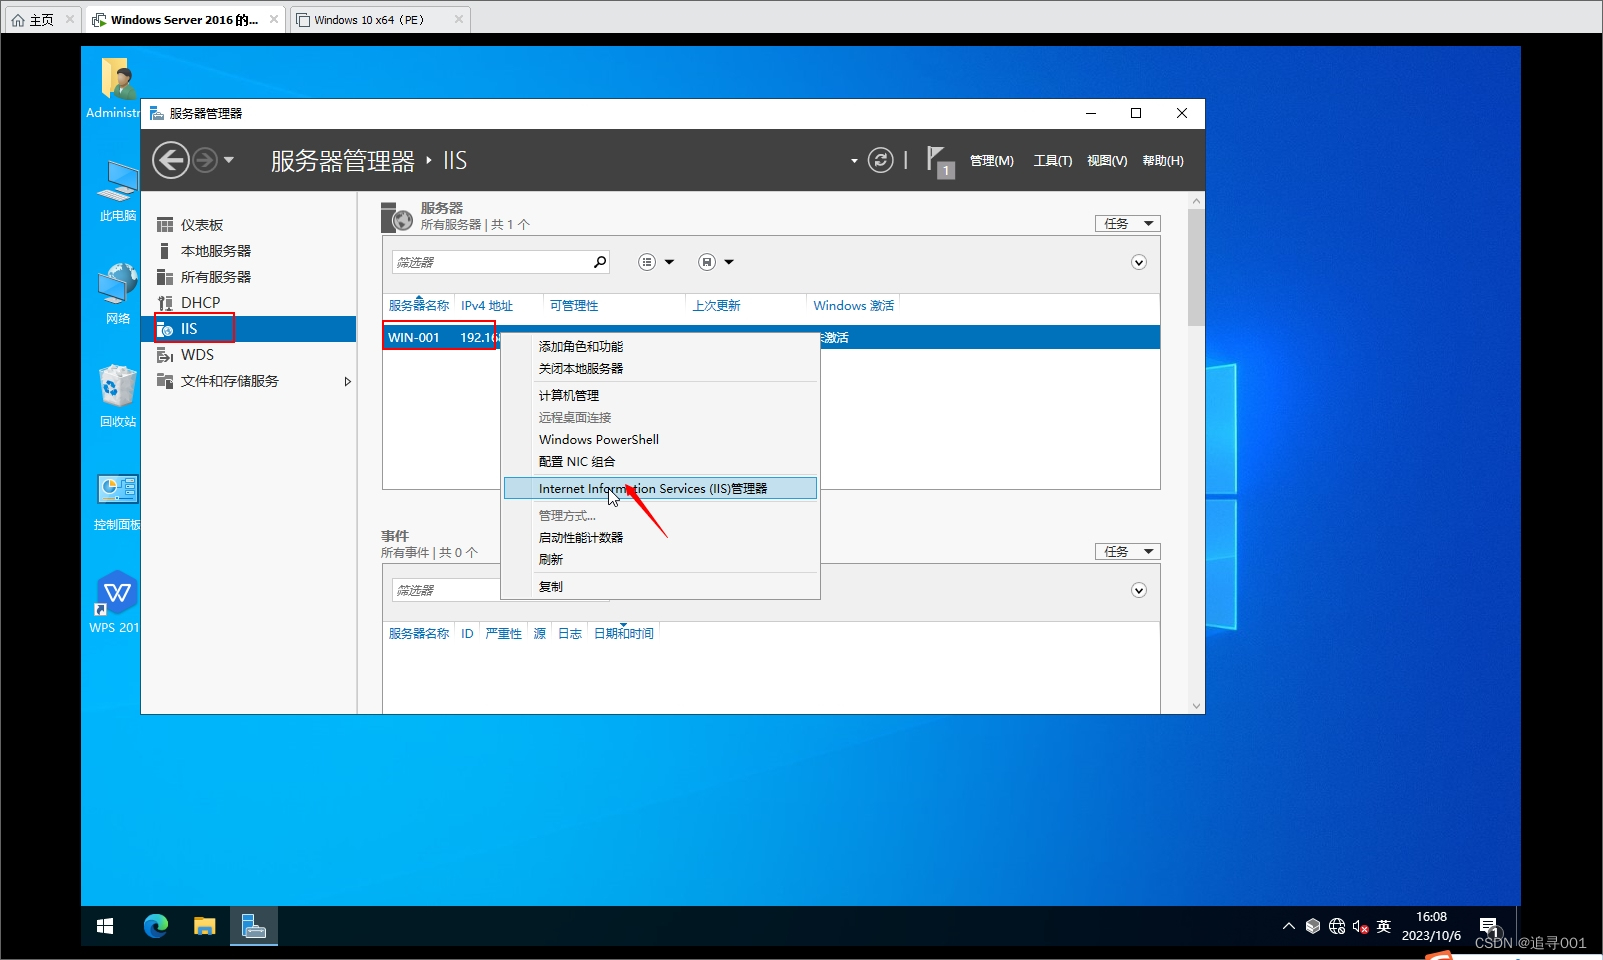
Task: Click the events filter input box
Action: point(446,590)
